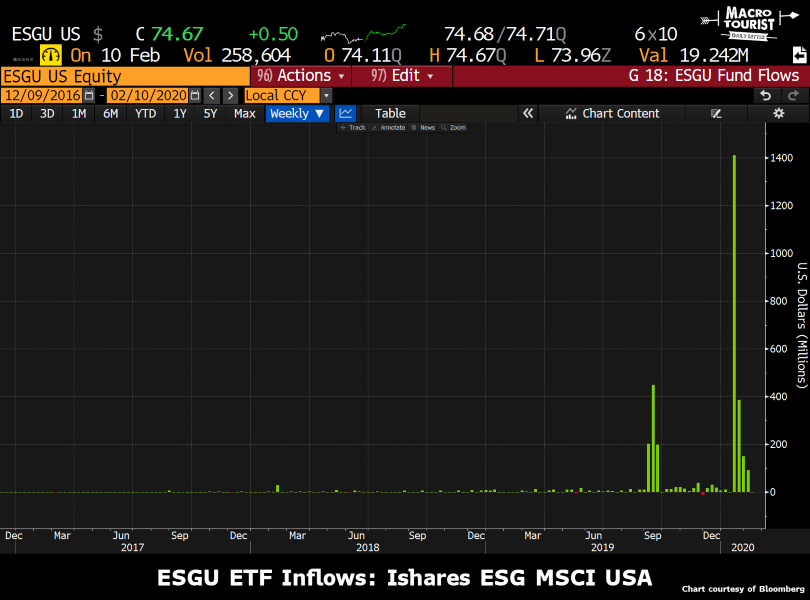Image resolution: width=810 pixels, height=600 pixels.
Task: Select the 6M range tab
Action: point(111,113)
